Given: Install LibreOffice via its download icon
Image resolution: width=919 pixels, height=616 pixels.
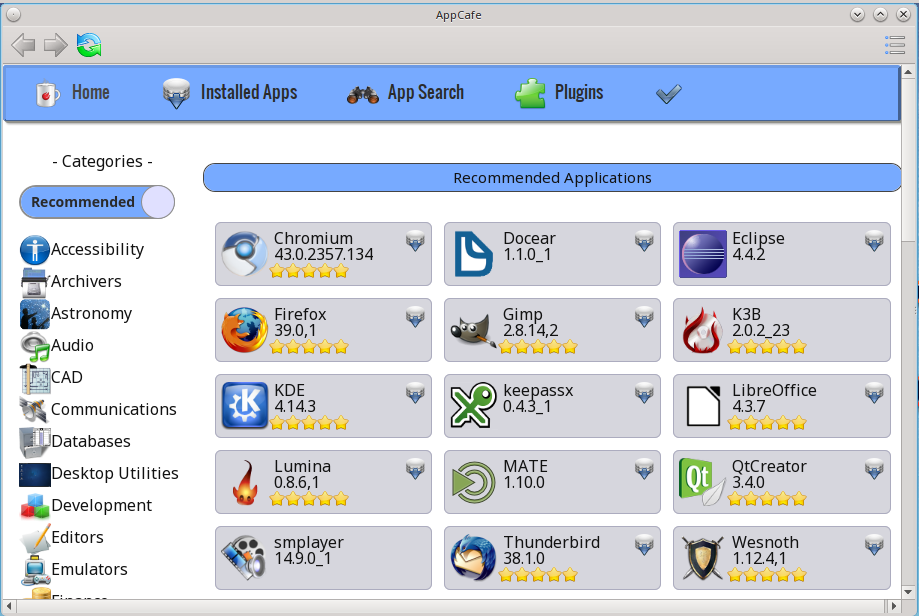Looking at the screenshot, I should (x=874, y=393).
